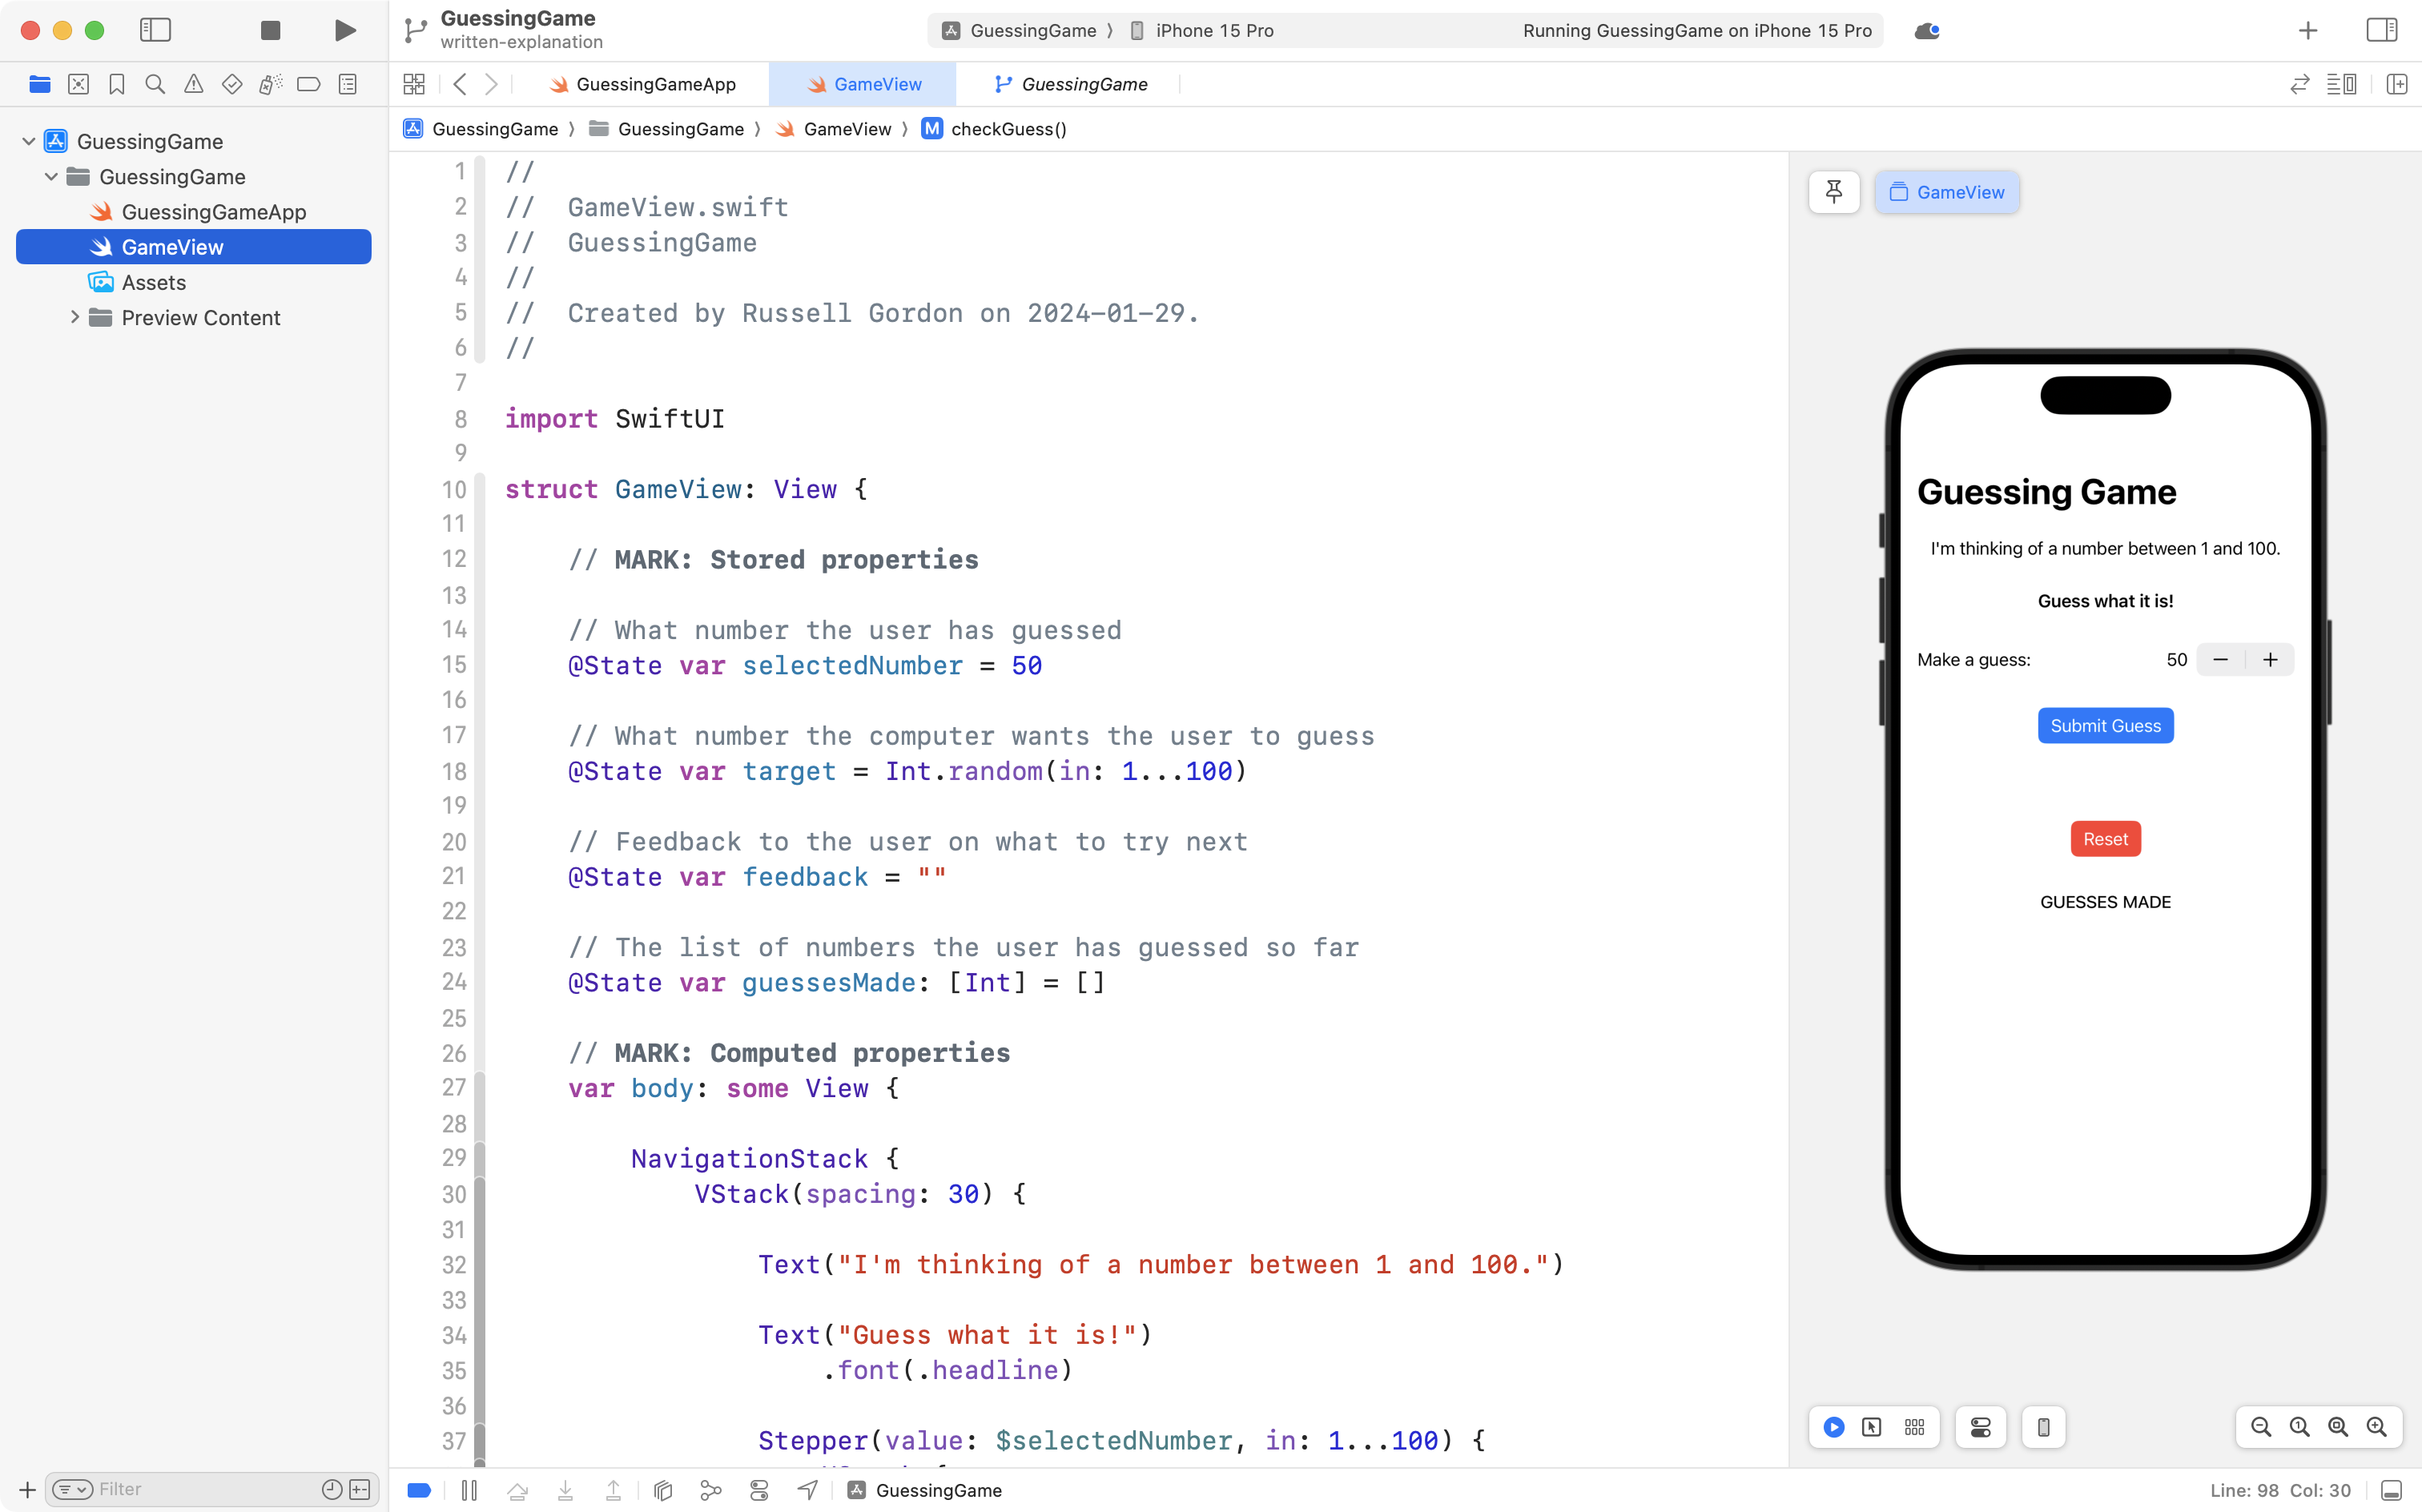Open the Debug navigator spray icon
This screenshot has width=2422, height=1512.
pyautogui.click(x=270, y=84)
